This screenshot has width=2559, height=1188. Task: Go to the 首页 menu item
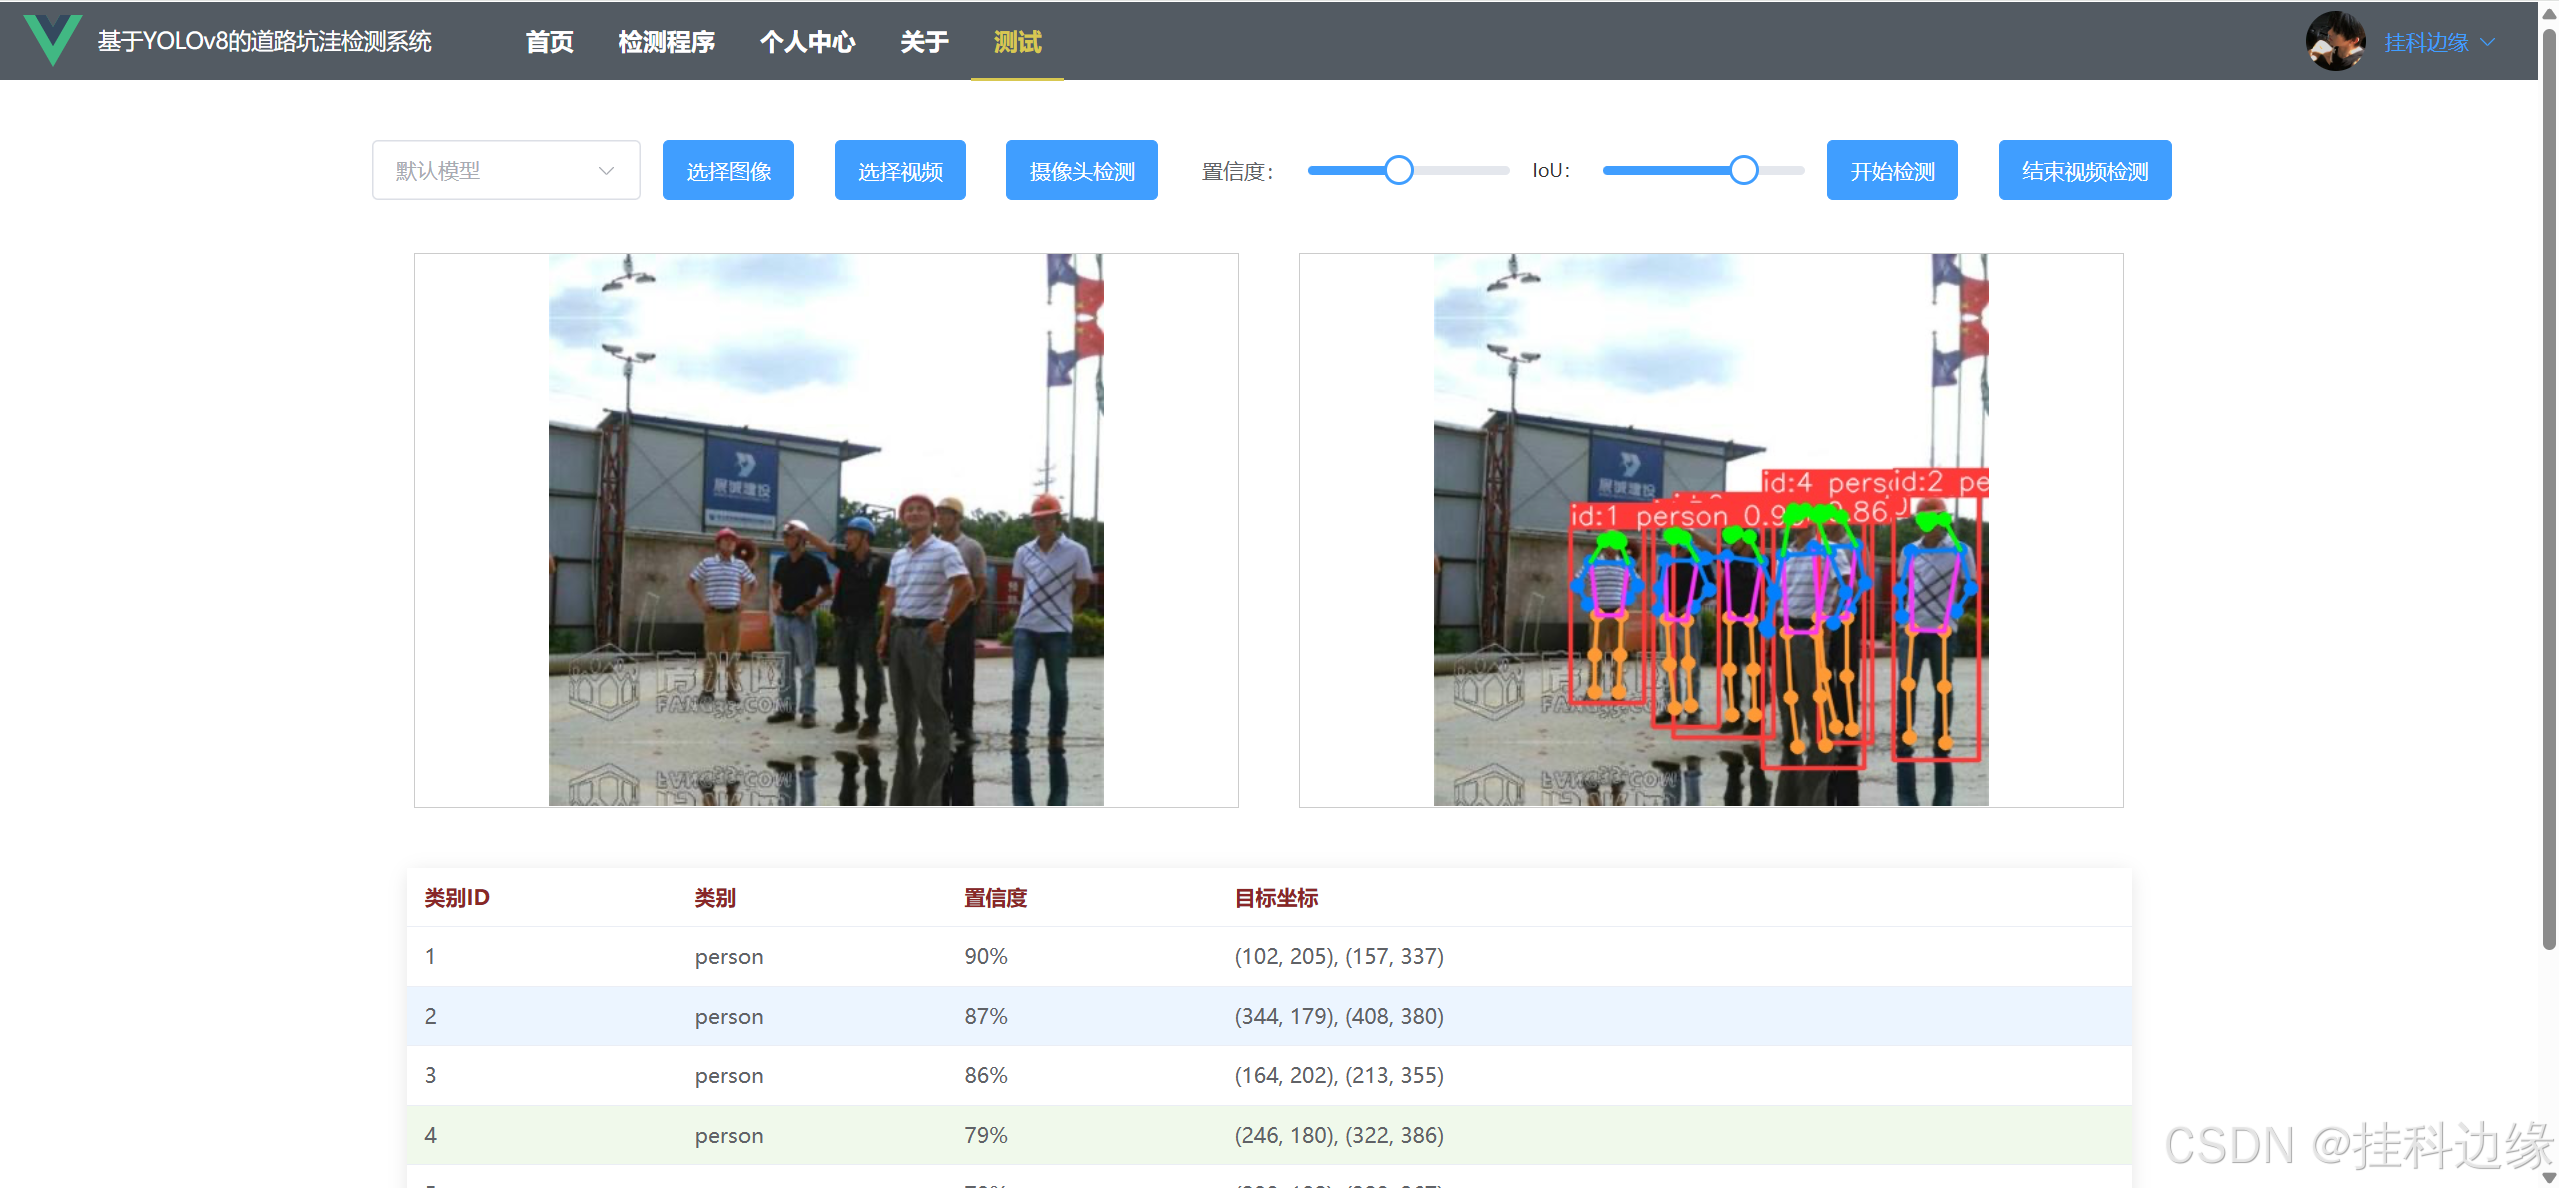click(549, 42)
